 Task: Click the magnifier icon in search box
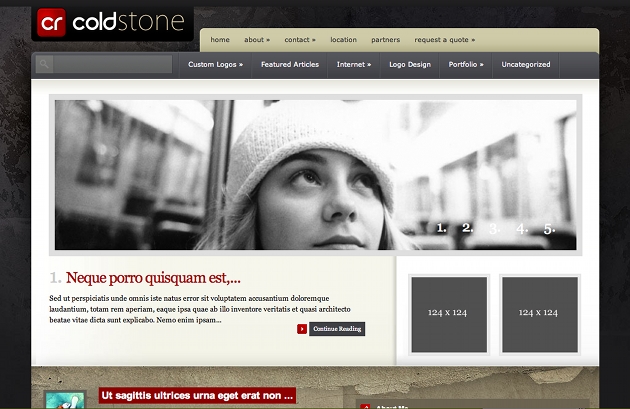point(44,65)
